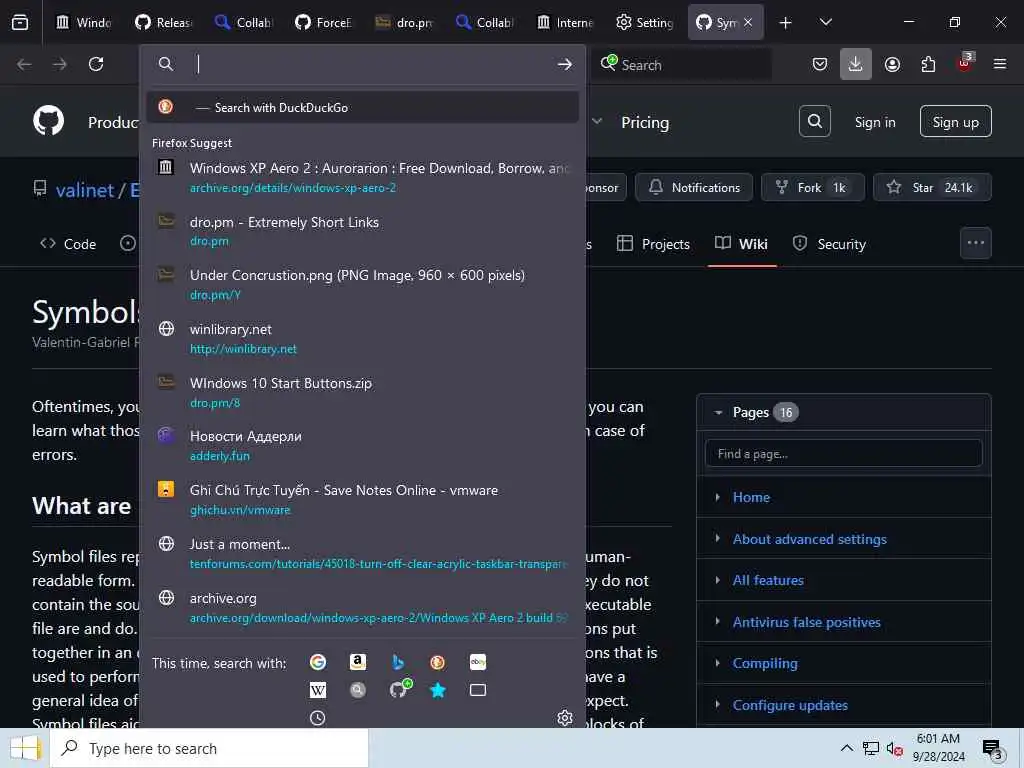Expand About advanced settings triangle
The image size is (1024, 768).
point(718,538)
